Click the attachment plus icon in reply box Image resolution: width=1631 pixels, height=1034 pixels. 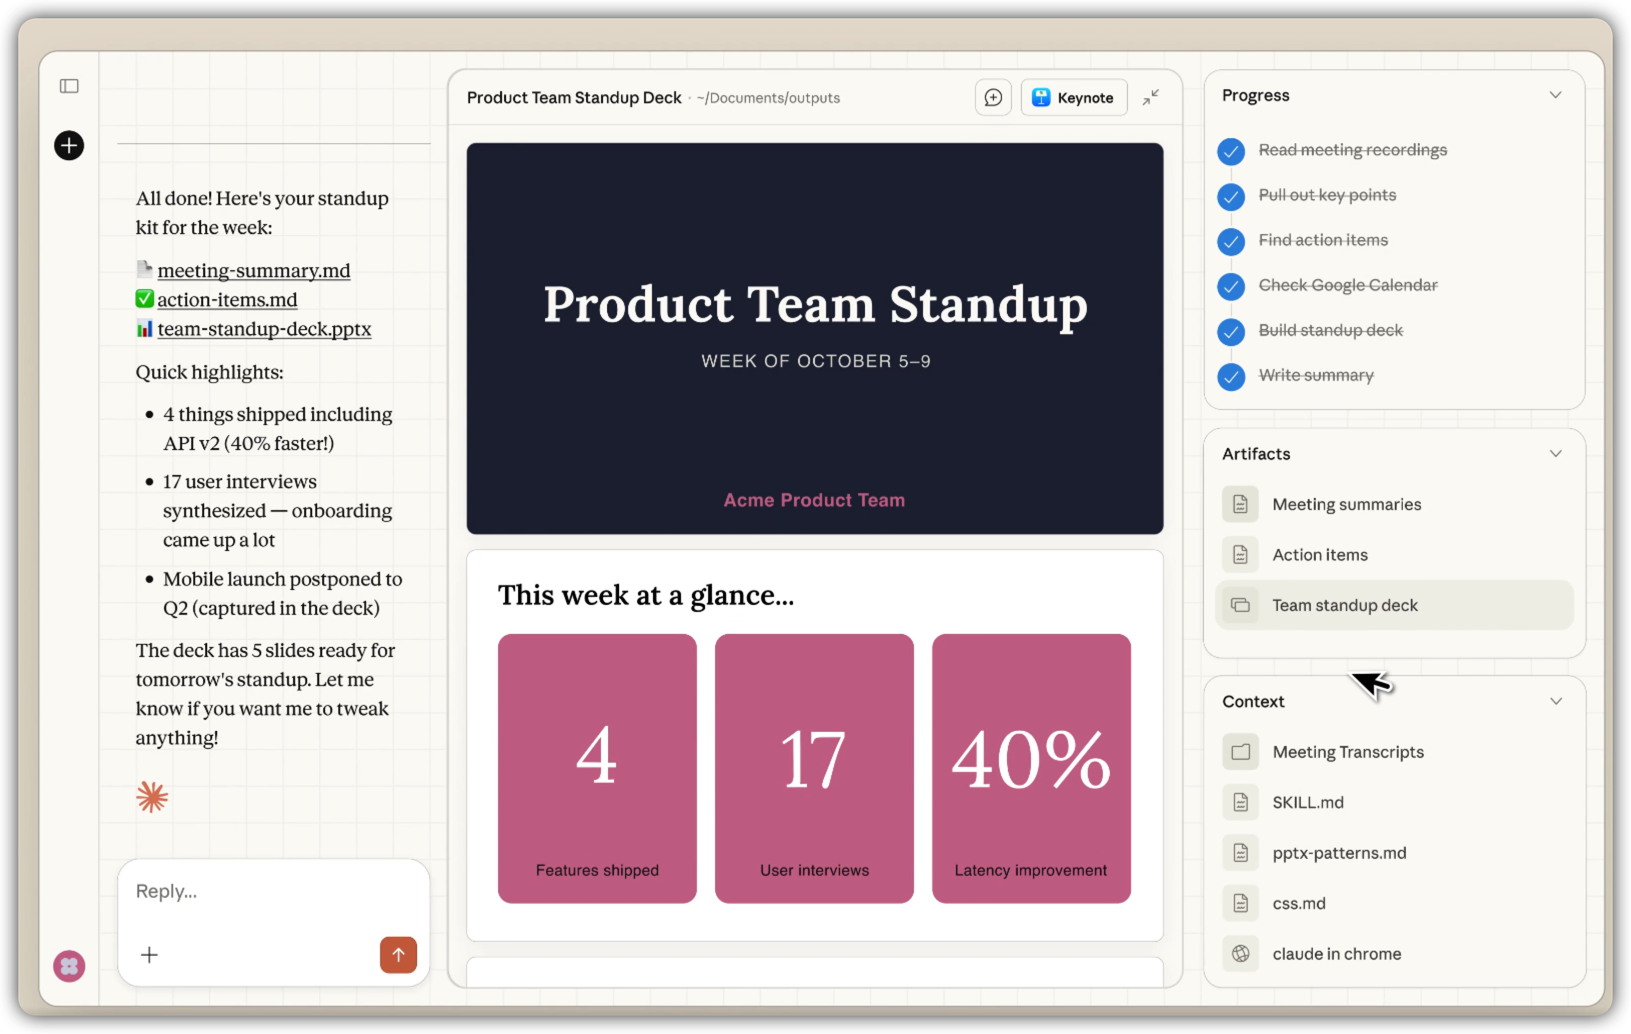[x=149, y=955]
